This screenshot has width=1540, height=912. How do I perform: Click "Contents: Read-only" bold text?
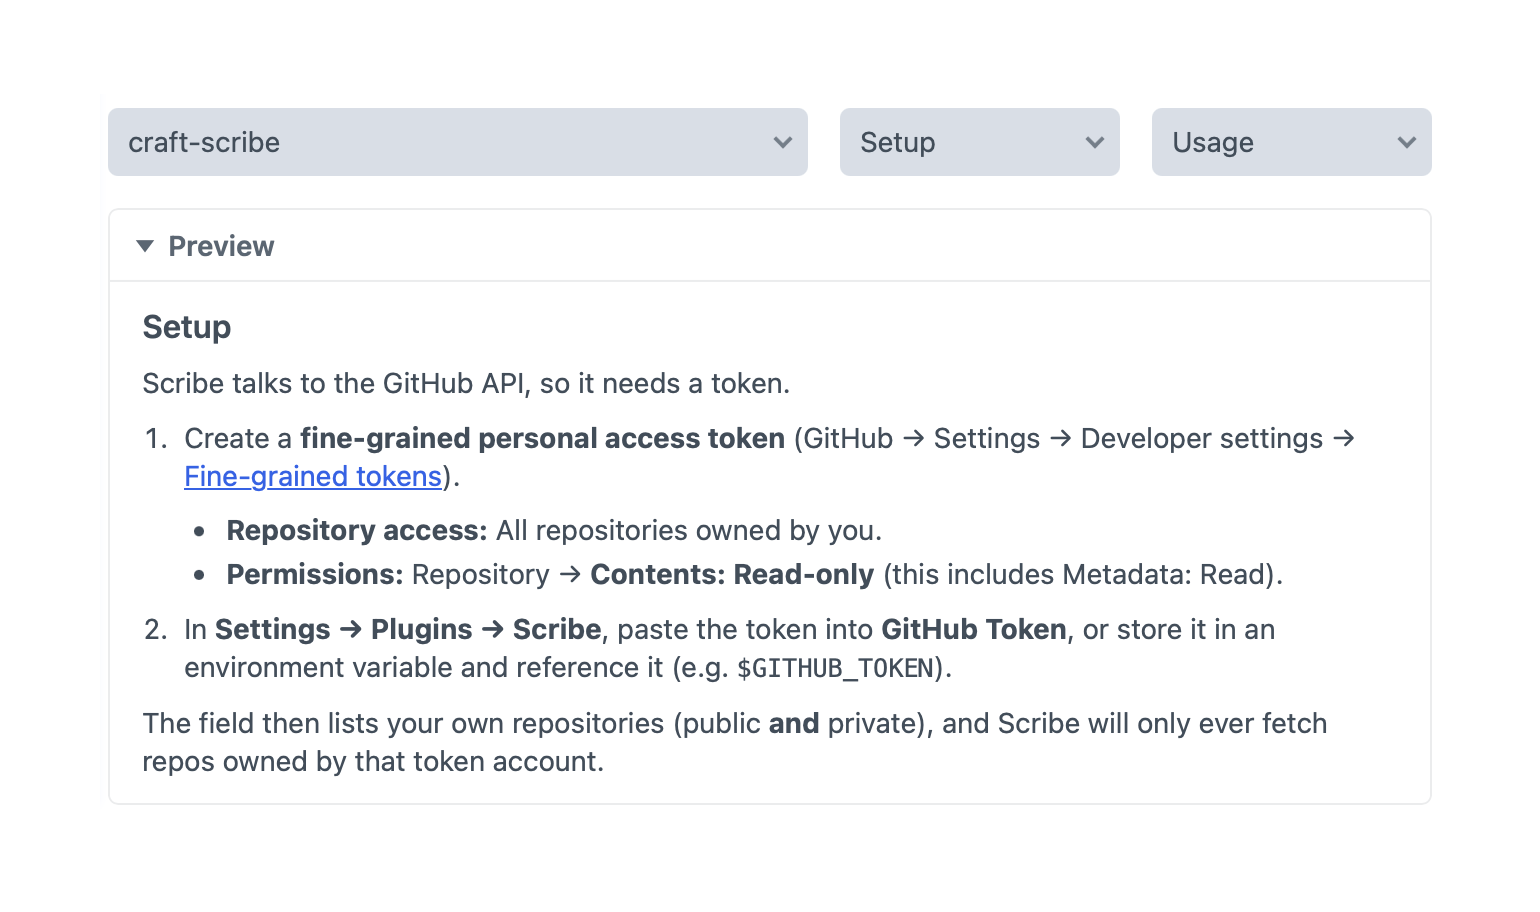(x=732, y=574)
